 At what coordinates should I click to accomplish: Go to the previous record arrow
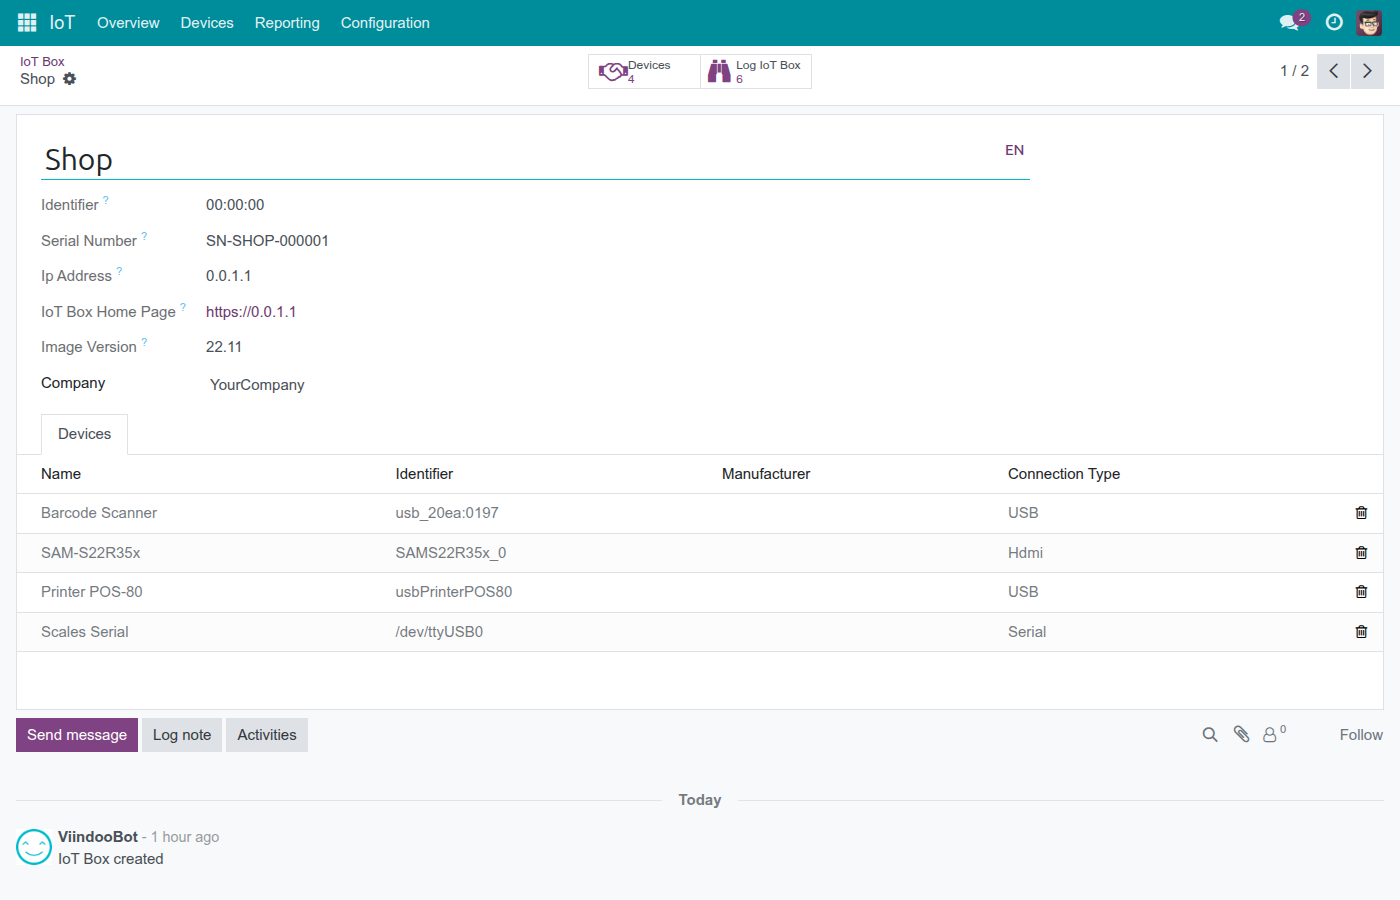pyautogui.click(x=1334, y=71)
